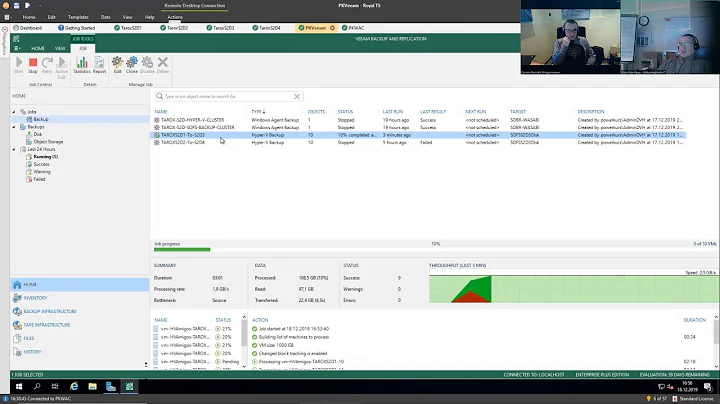Select Running (1) tree item

tap(45, 157)
